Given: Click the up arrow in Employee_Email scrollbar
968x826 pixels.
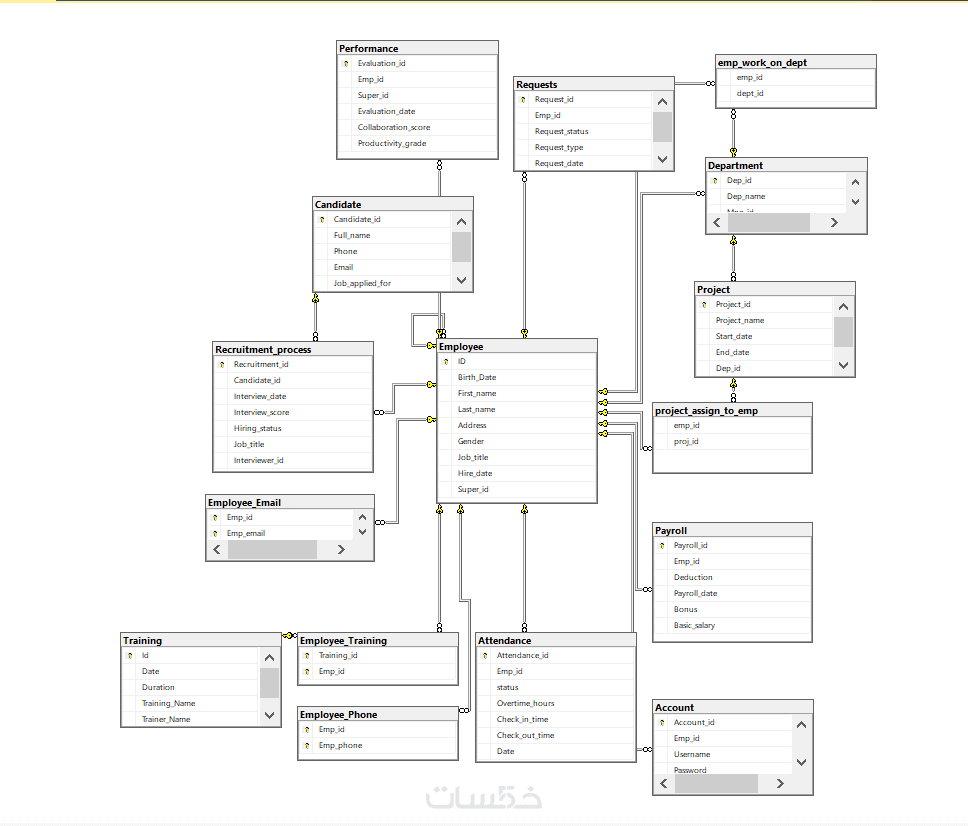Looking at the screenshot, I should (362, 517).
